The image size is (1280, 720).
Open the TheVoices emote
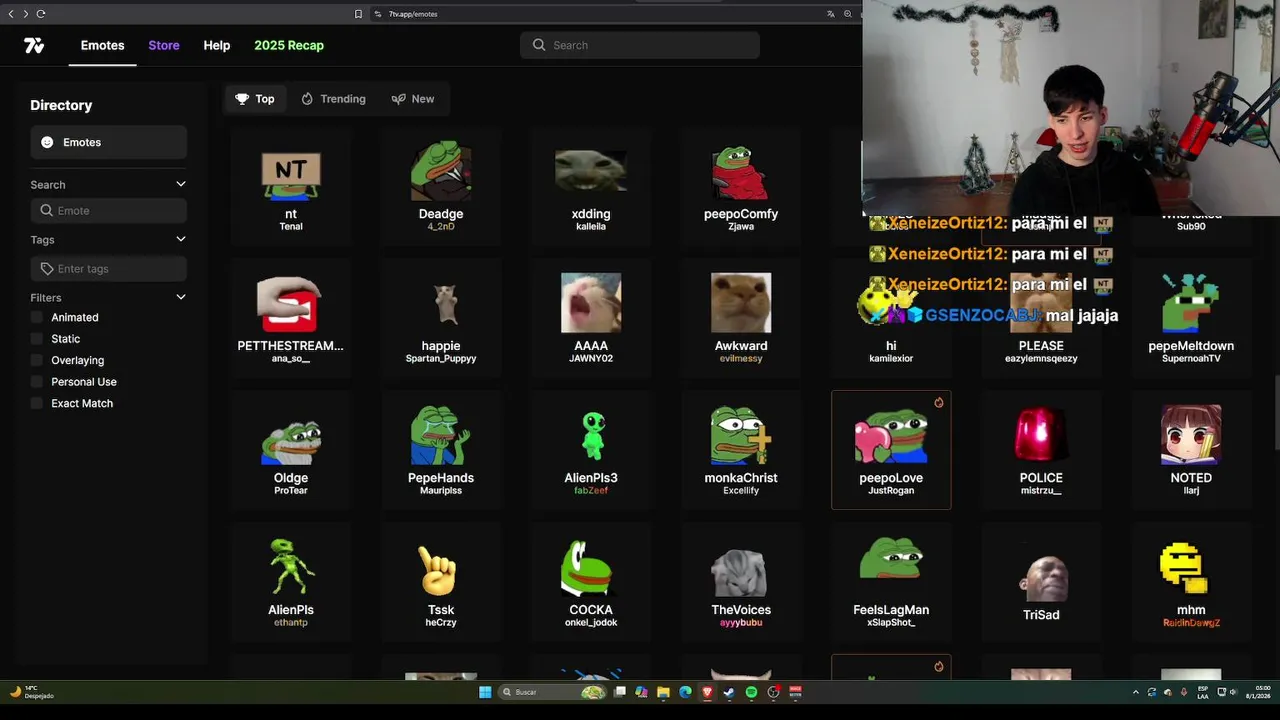(741, 582)
